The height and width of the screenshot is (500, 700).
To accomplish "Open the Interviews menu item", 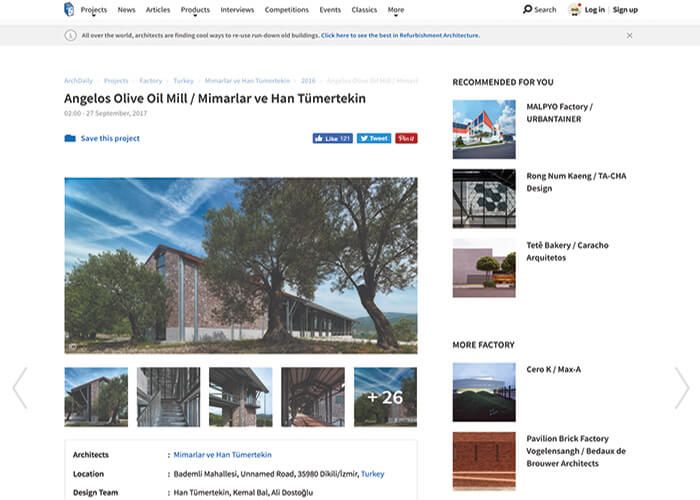I will (237, 10).
